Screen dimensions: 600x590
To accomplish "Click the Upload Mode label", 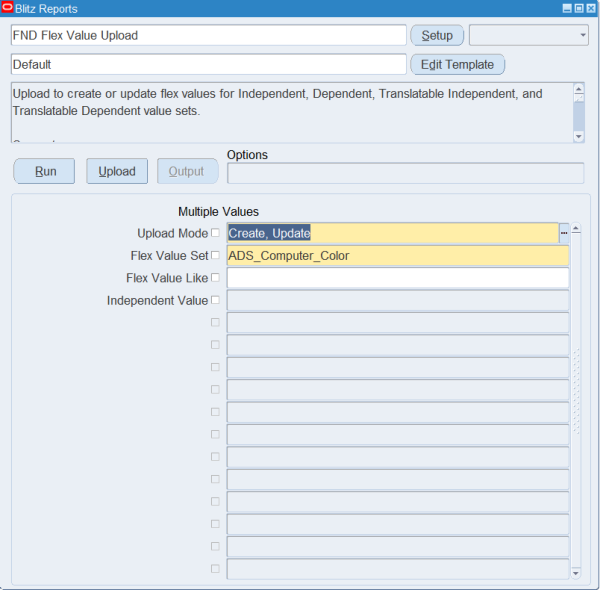I will click(173, 233).
